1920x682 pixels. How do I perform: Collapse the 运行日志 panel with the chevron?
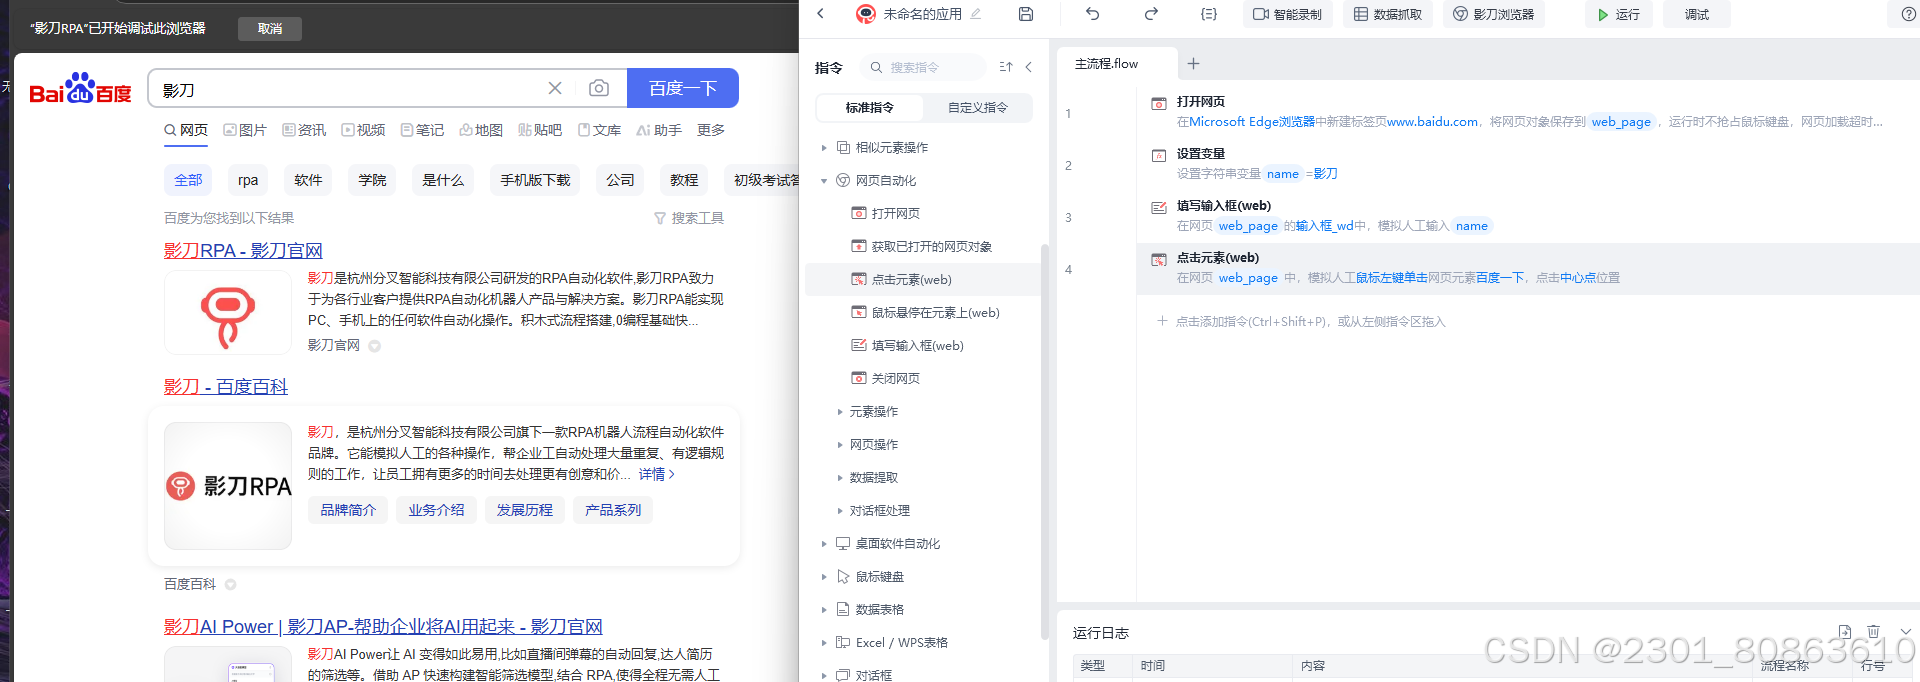coord(1905,631)
